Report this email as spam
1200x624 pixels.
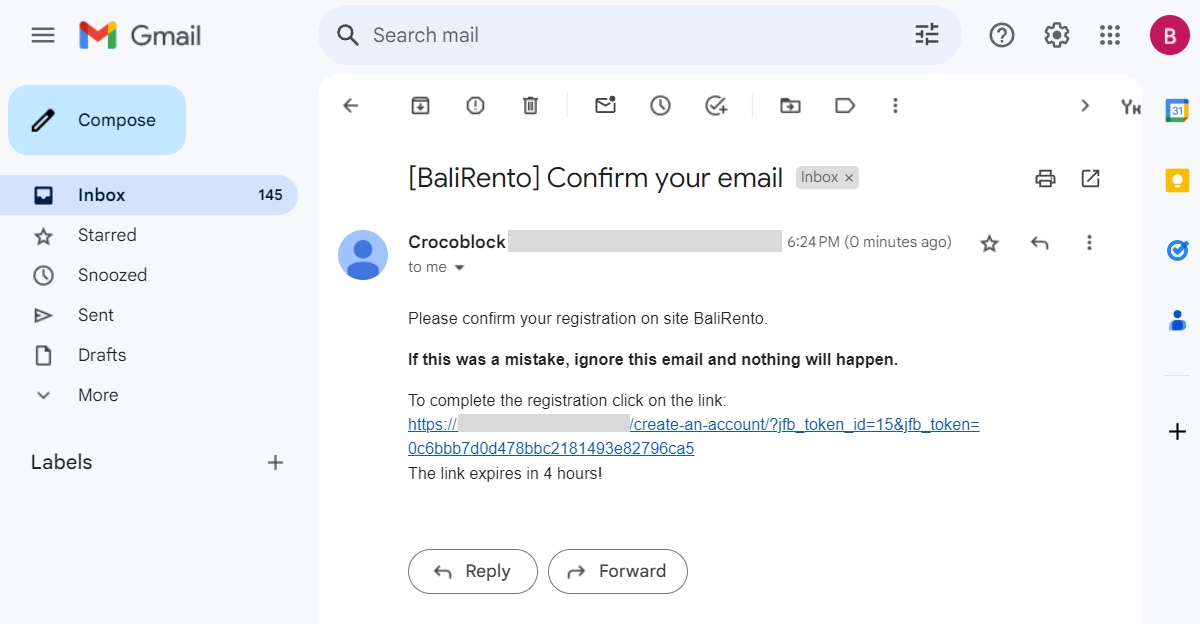pos(474,105)
